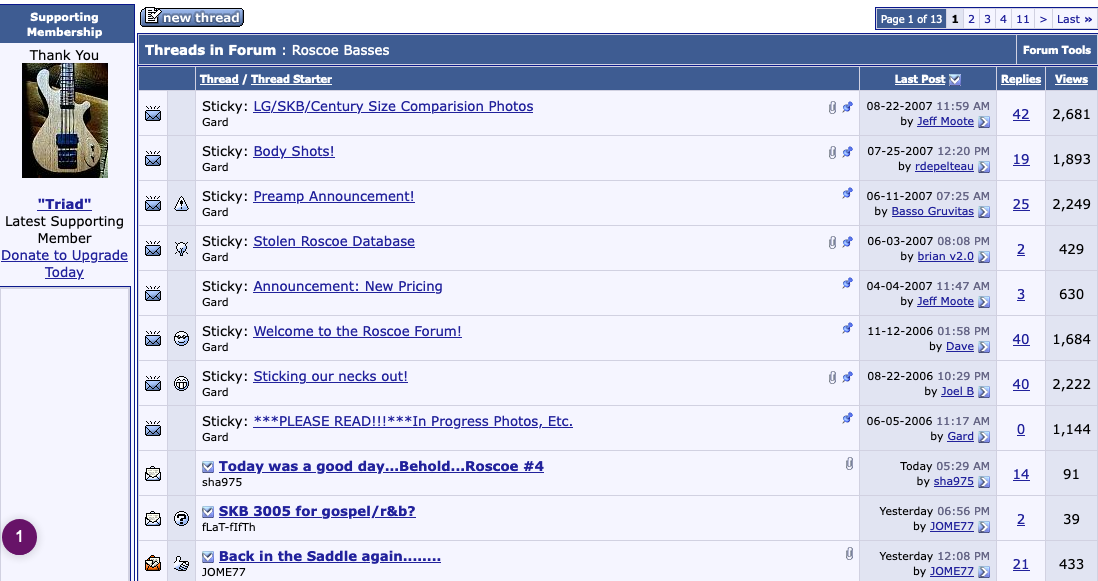The height and width of the screenshot is (581, 1098).
Task: Sort by Last Post header
Action: coord(919,79)
